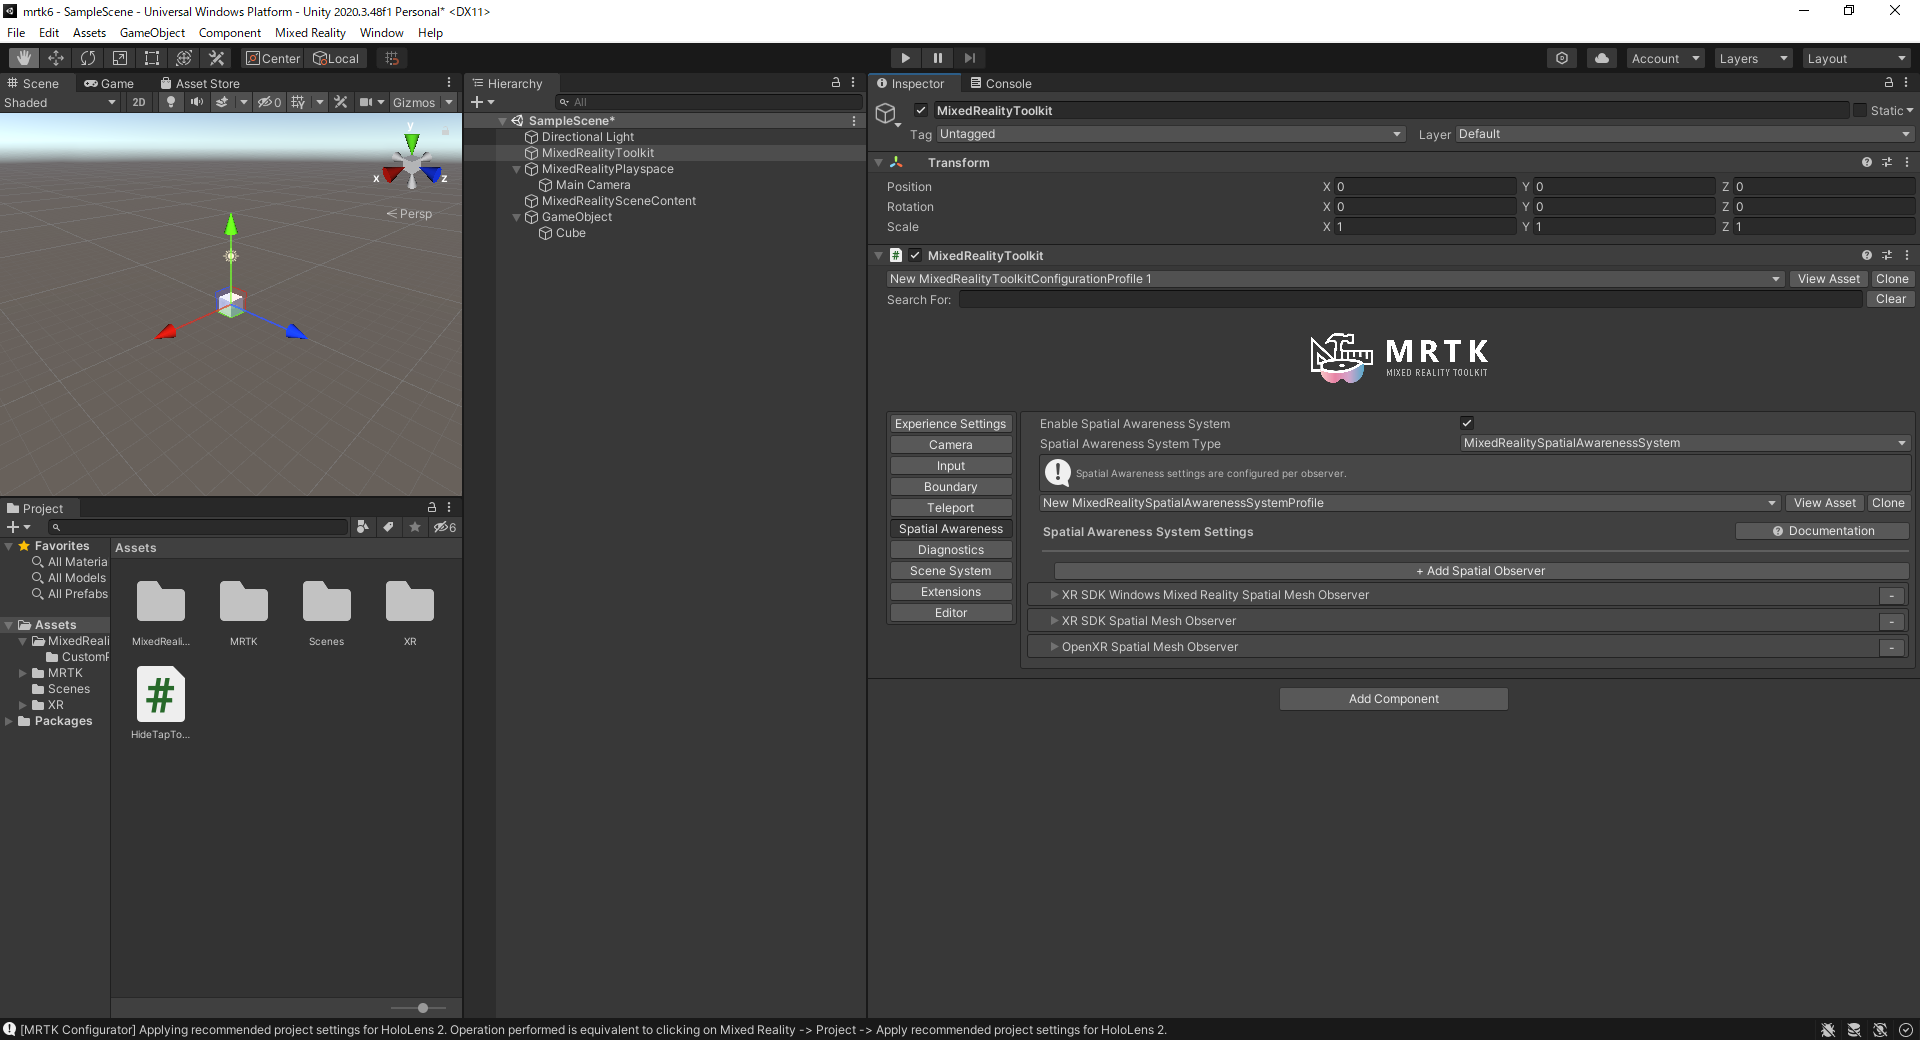Viewport: 1920px width, 1040px height.
Task: Select the Hand tool
Action: tap(24, 58)
